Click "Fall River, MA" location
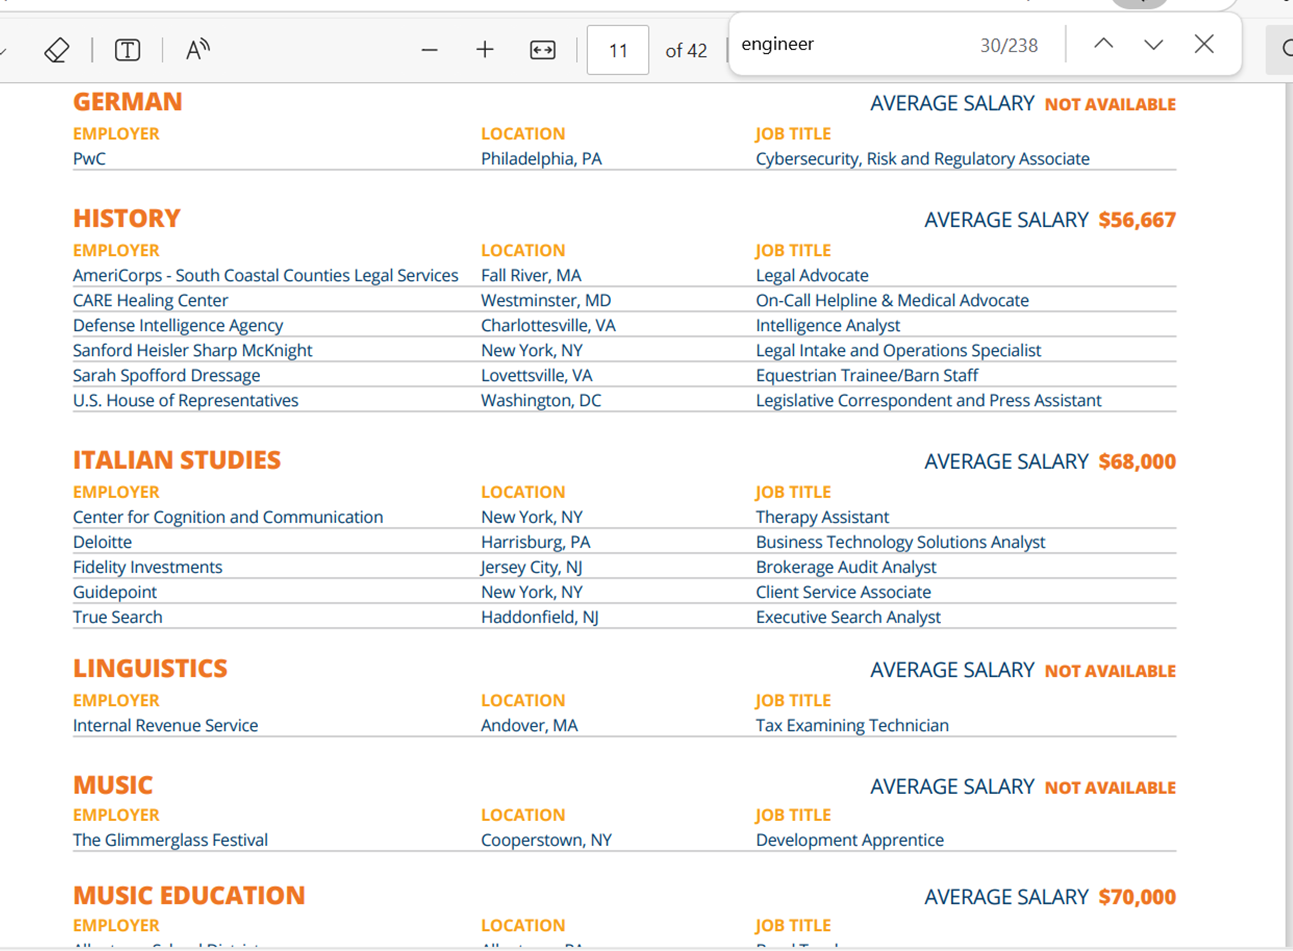 [x=531, y=275]
